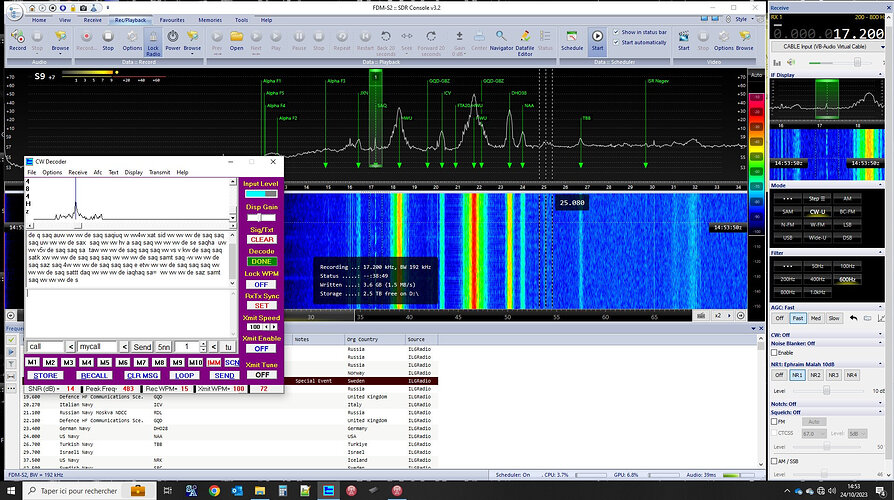Image resolution: width=894 pixels, height=500 pixels.
Task: Open the Transmit menu in CW Decoder
Action: click(160, 172)
